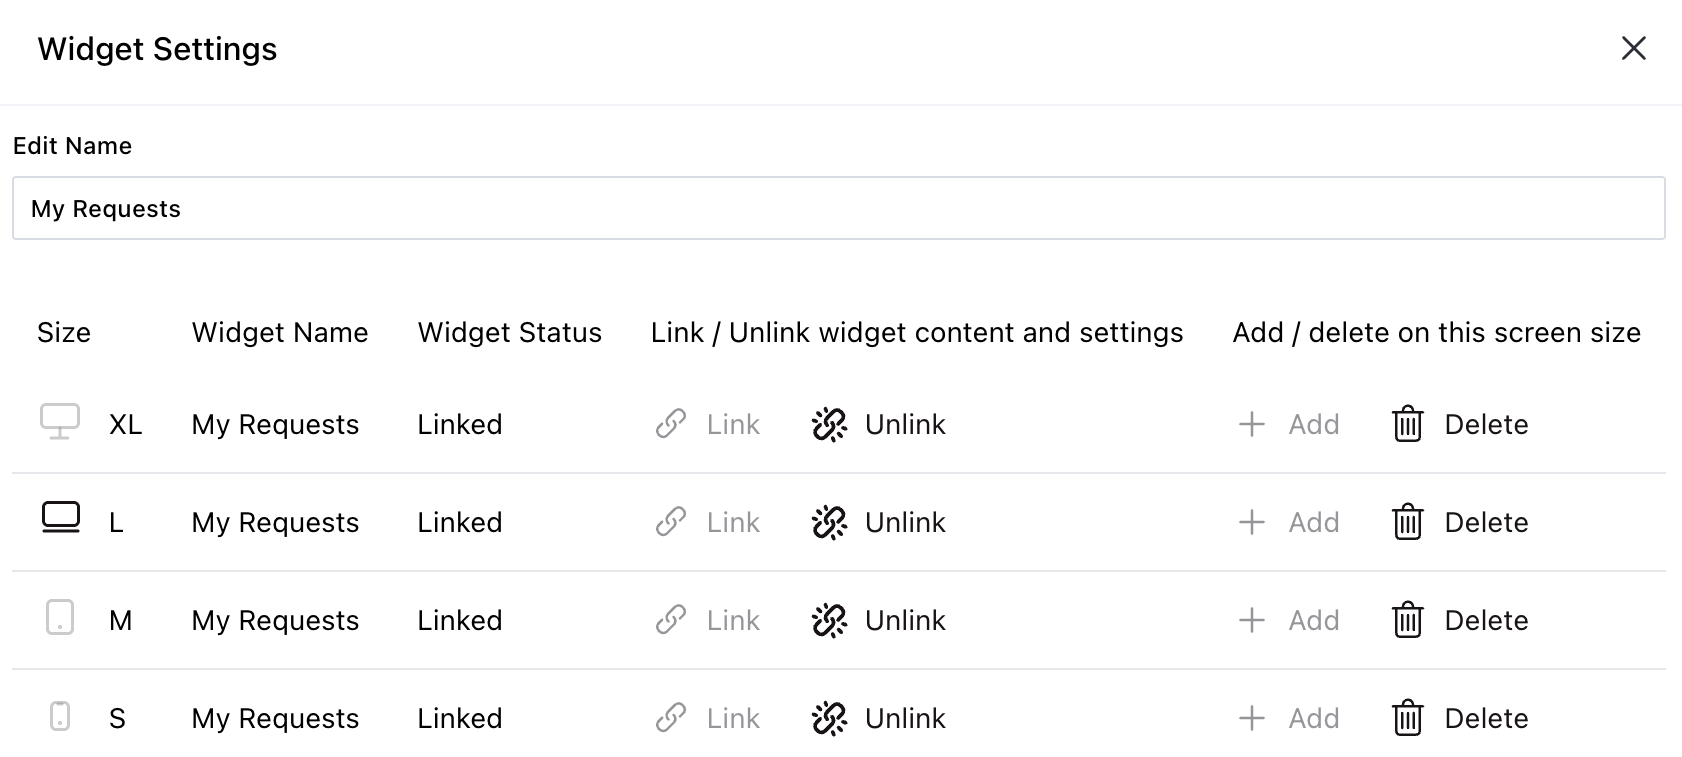Image resolution: width=1682 pixels, height=757 pixels.
Task: Click the chain Link icon in the L row
Action: click(670, 521)
